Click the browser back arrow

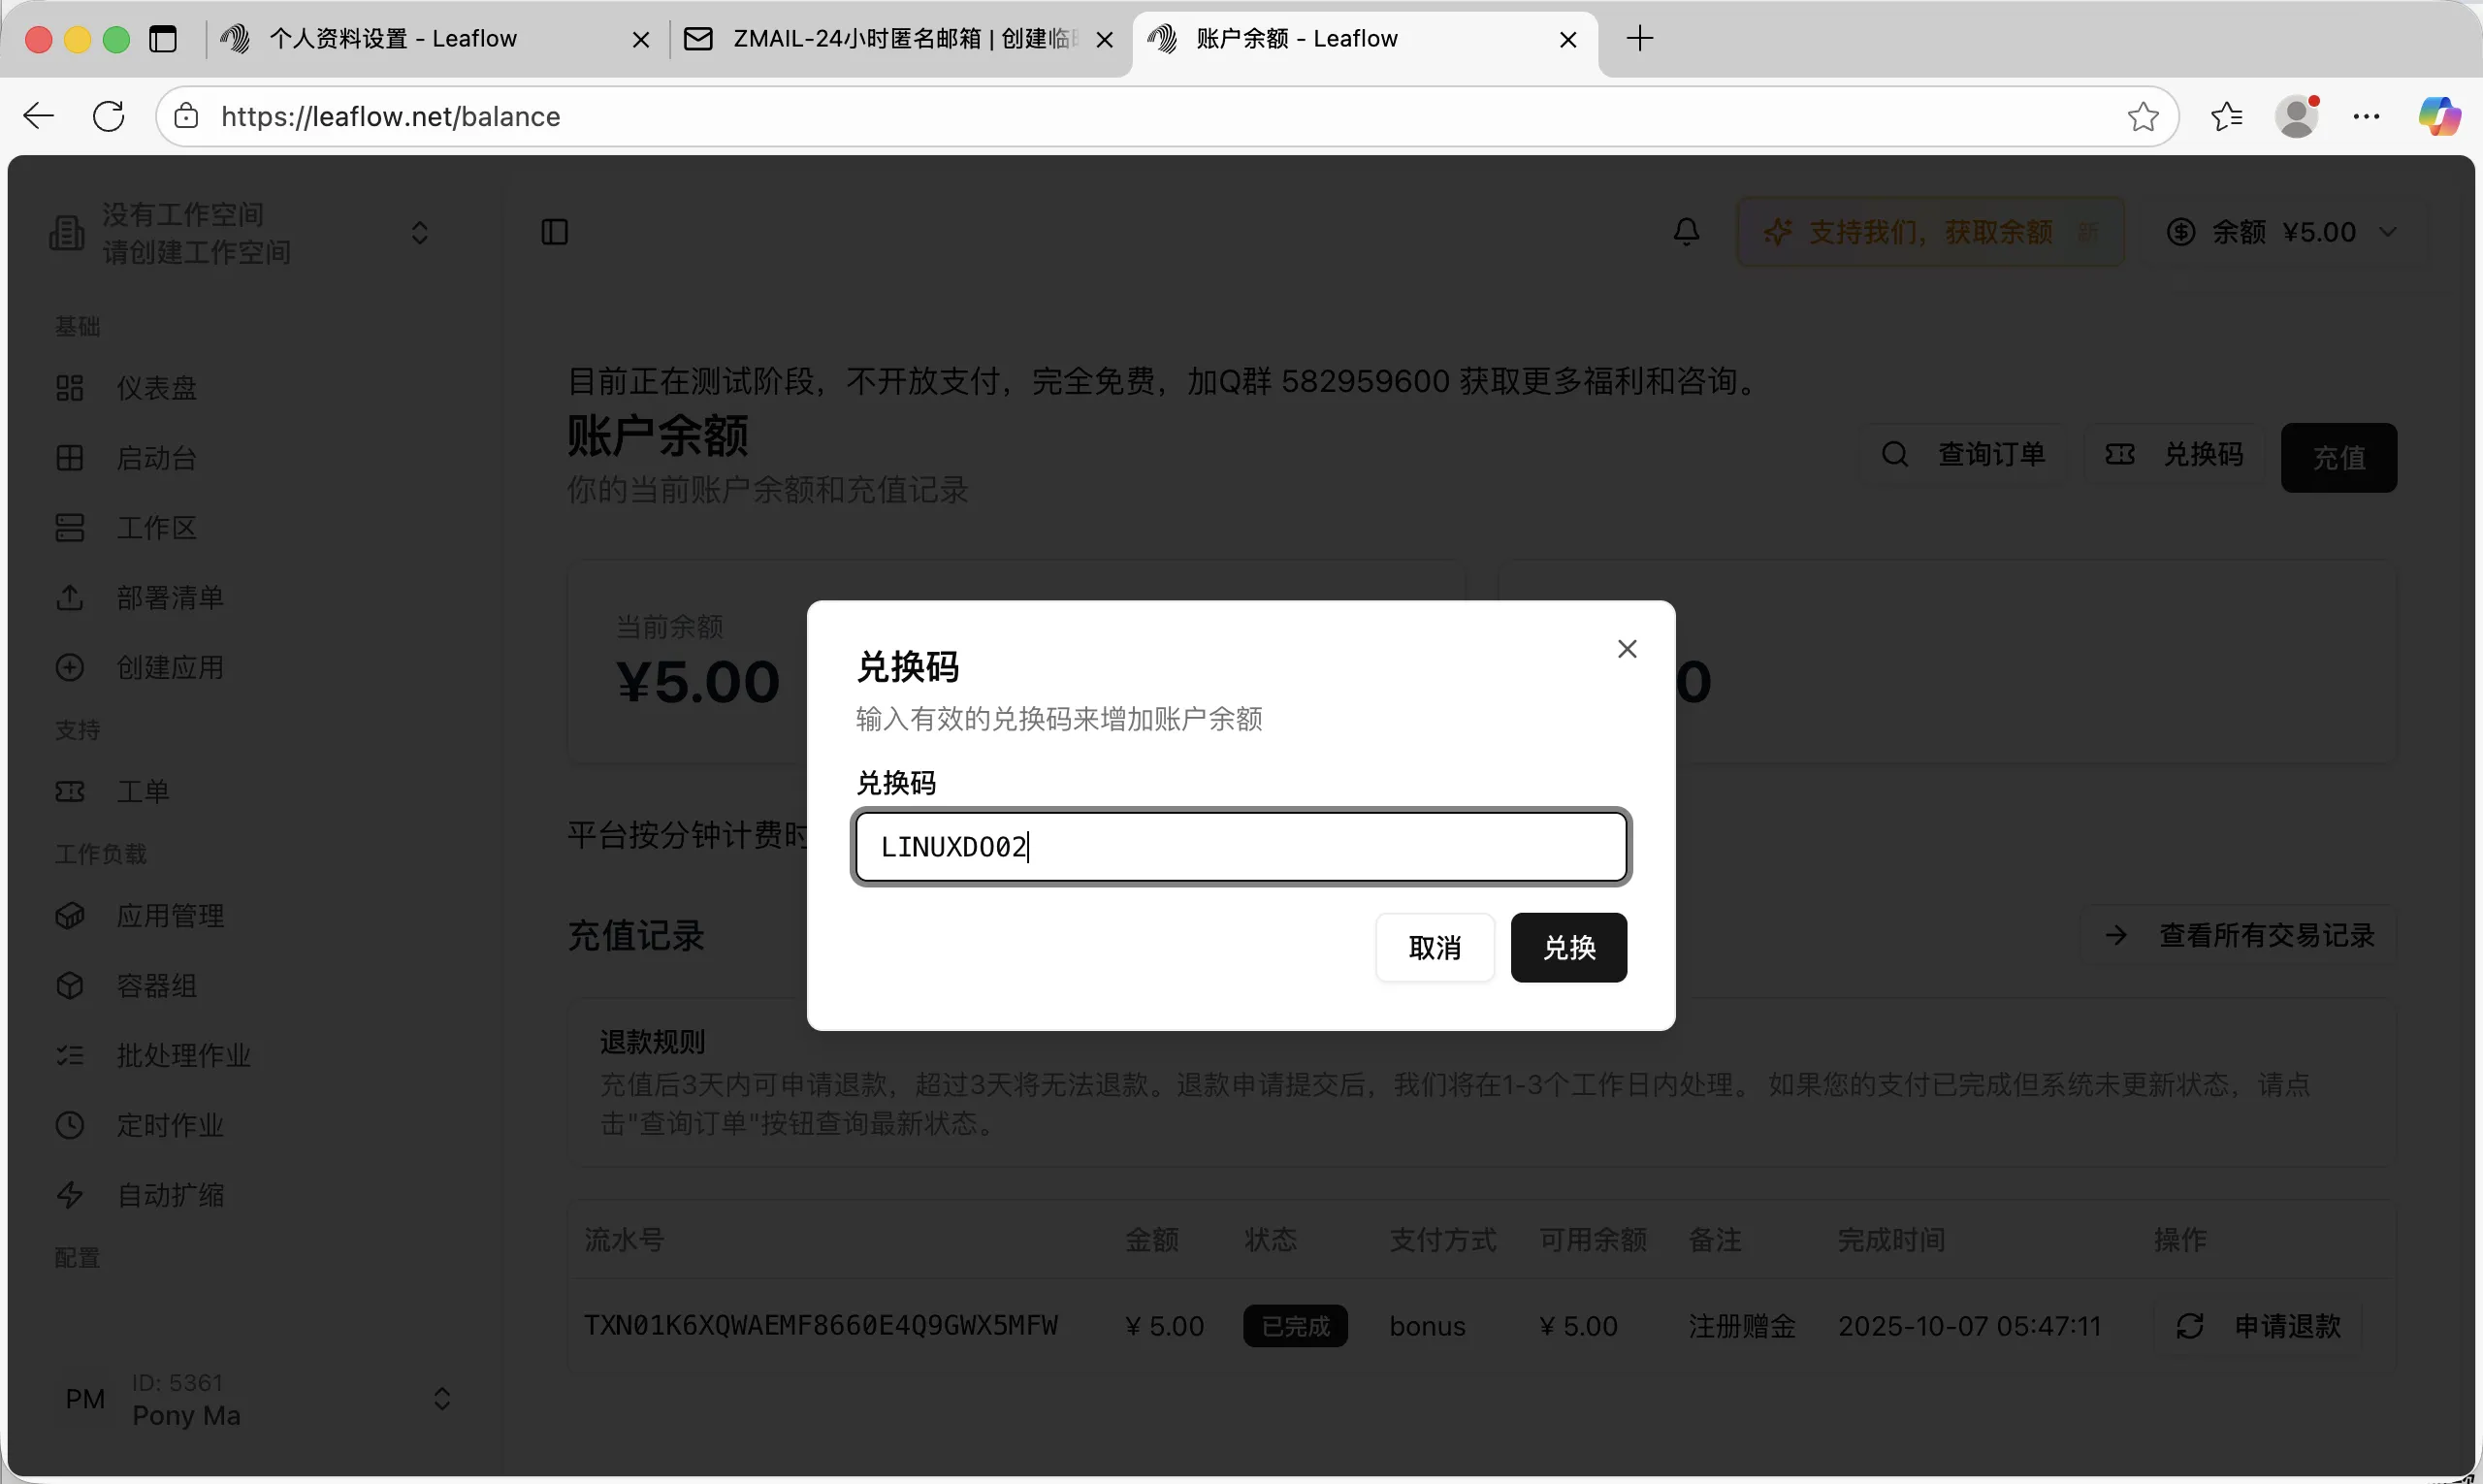(x=38, y=116)
